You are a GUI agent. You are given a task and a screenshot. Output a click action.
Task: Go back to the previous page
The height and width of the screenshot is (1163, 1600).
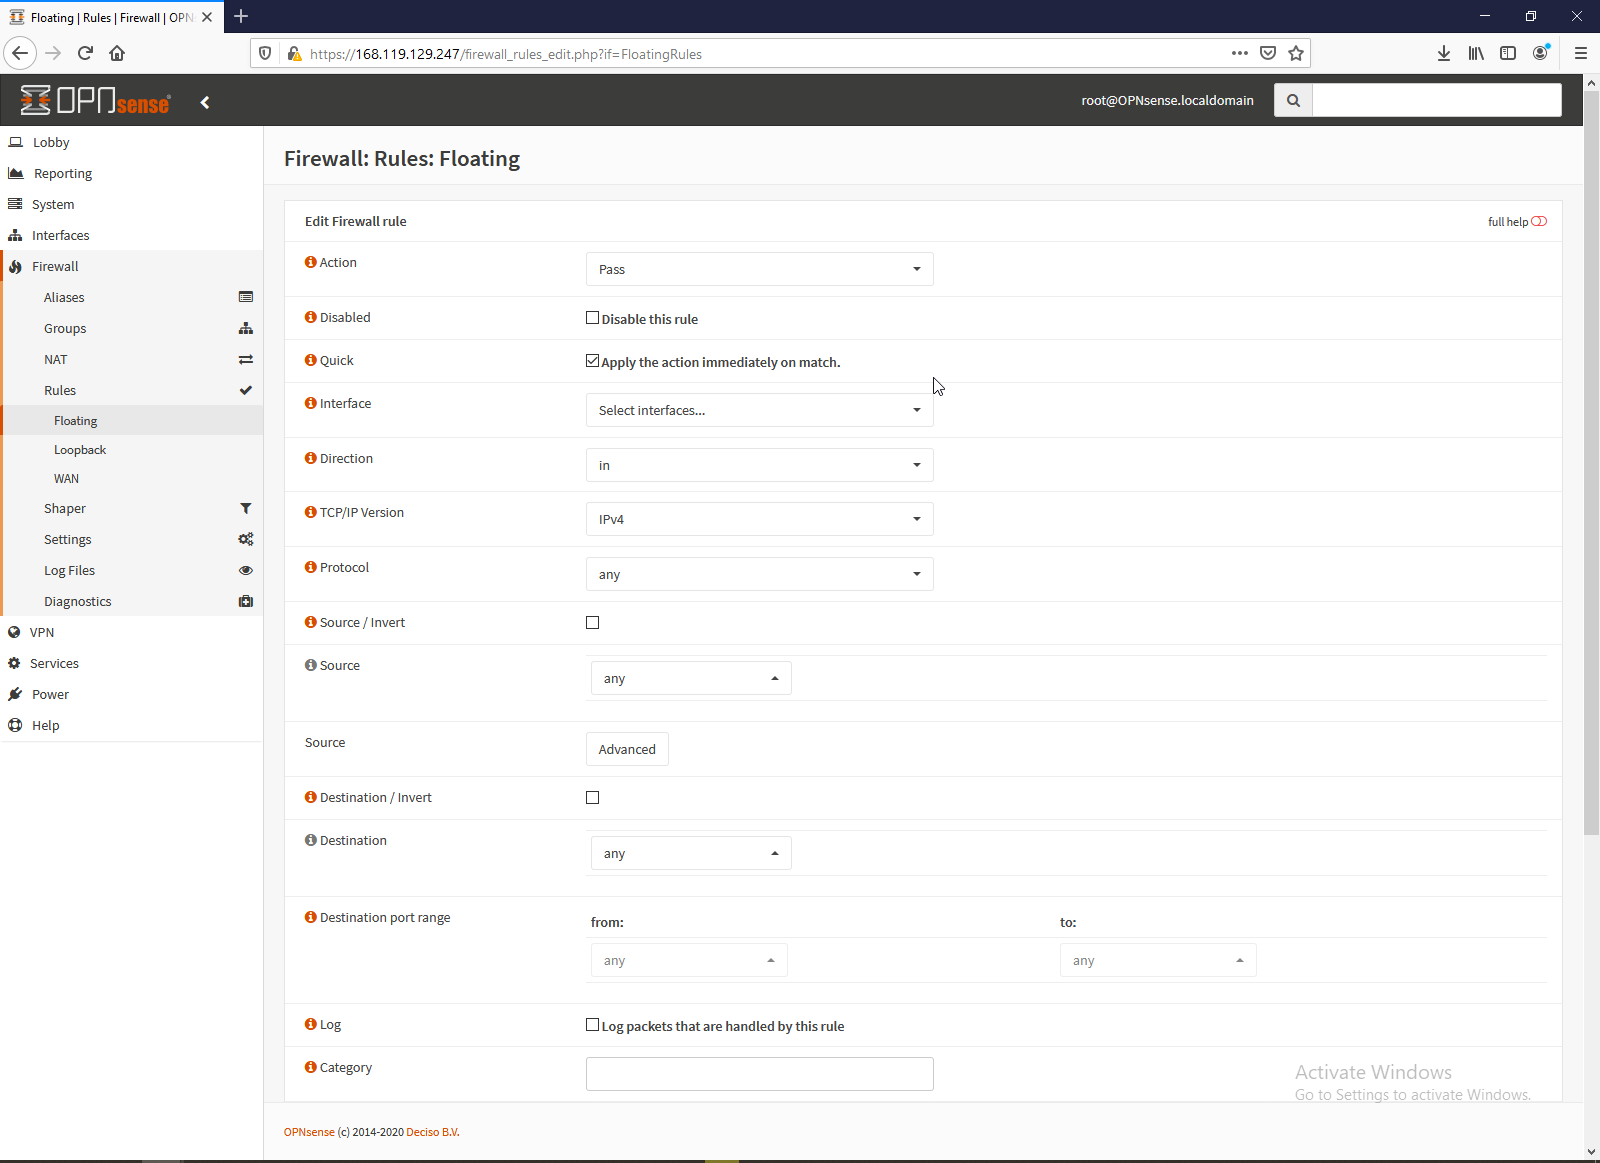pyautogui.click(x=20, y=53)
